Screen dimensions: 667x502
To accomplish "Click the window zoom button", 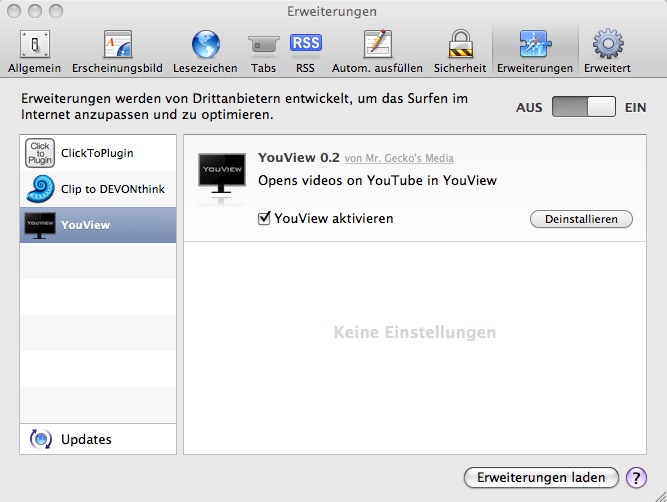I will [x=56, y=11].
